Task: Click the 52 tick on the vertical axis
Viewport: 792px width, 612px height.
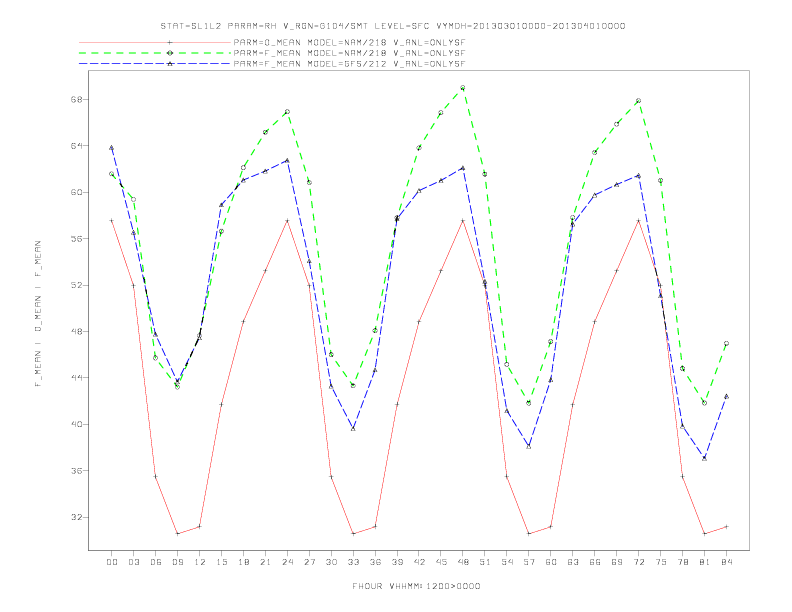Action: (x=77, y=285)
